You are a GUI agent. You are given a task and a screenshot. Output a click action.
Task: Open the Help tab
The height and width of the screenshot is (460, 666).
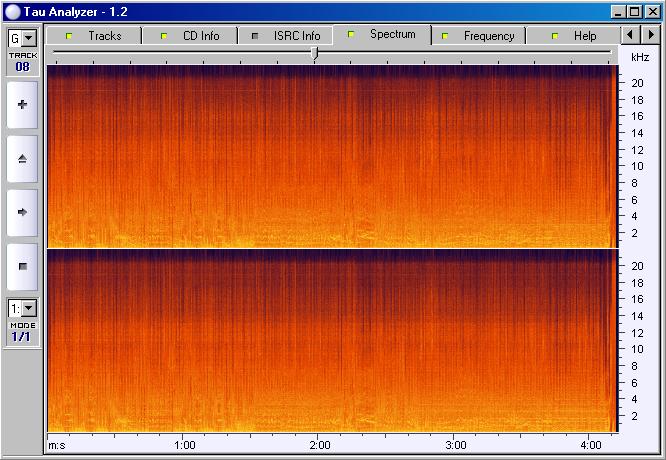(574, 36)
